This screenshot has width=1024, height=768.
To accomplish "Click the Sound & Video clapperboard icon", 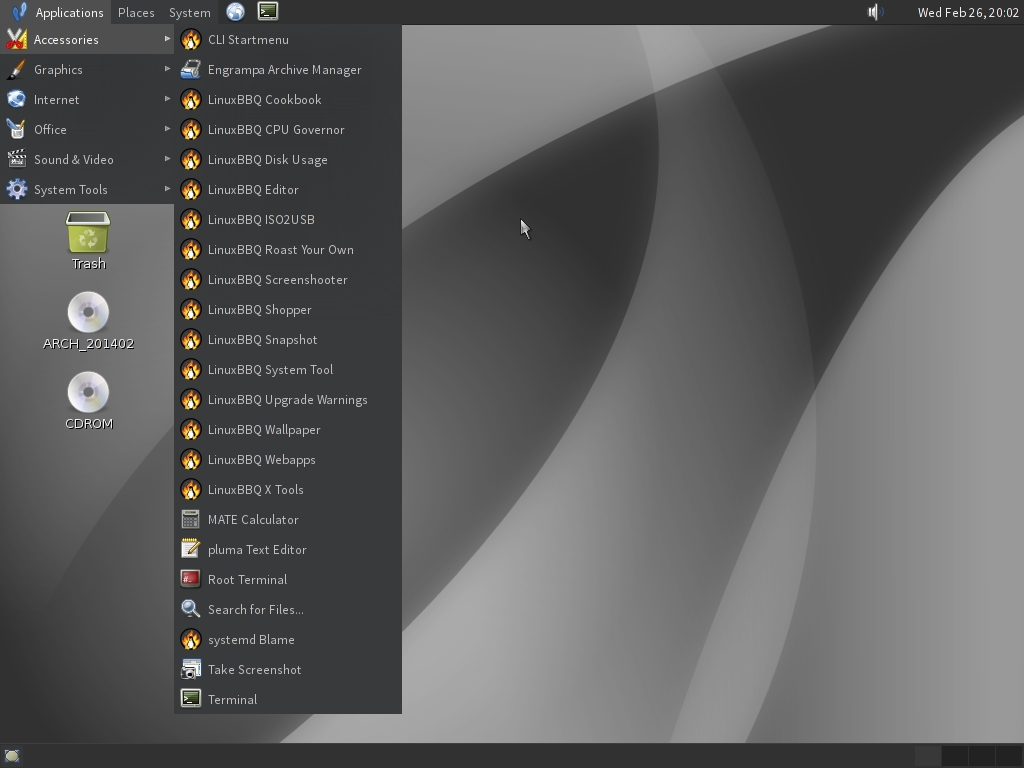I will tap(16, 160).
